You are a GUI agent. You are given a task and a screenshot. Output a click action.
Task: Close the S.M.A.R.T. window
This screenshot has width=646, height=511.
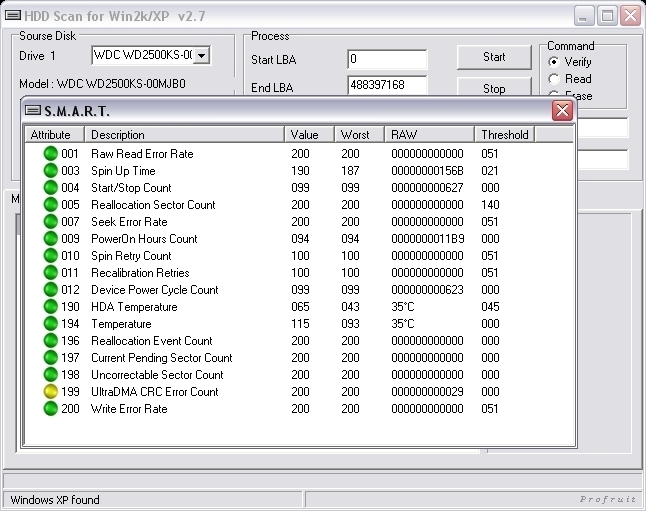tap(562, 110)
